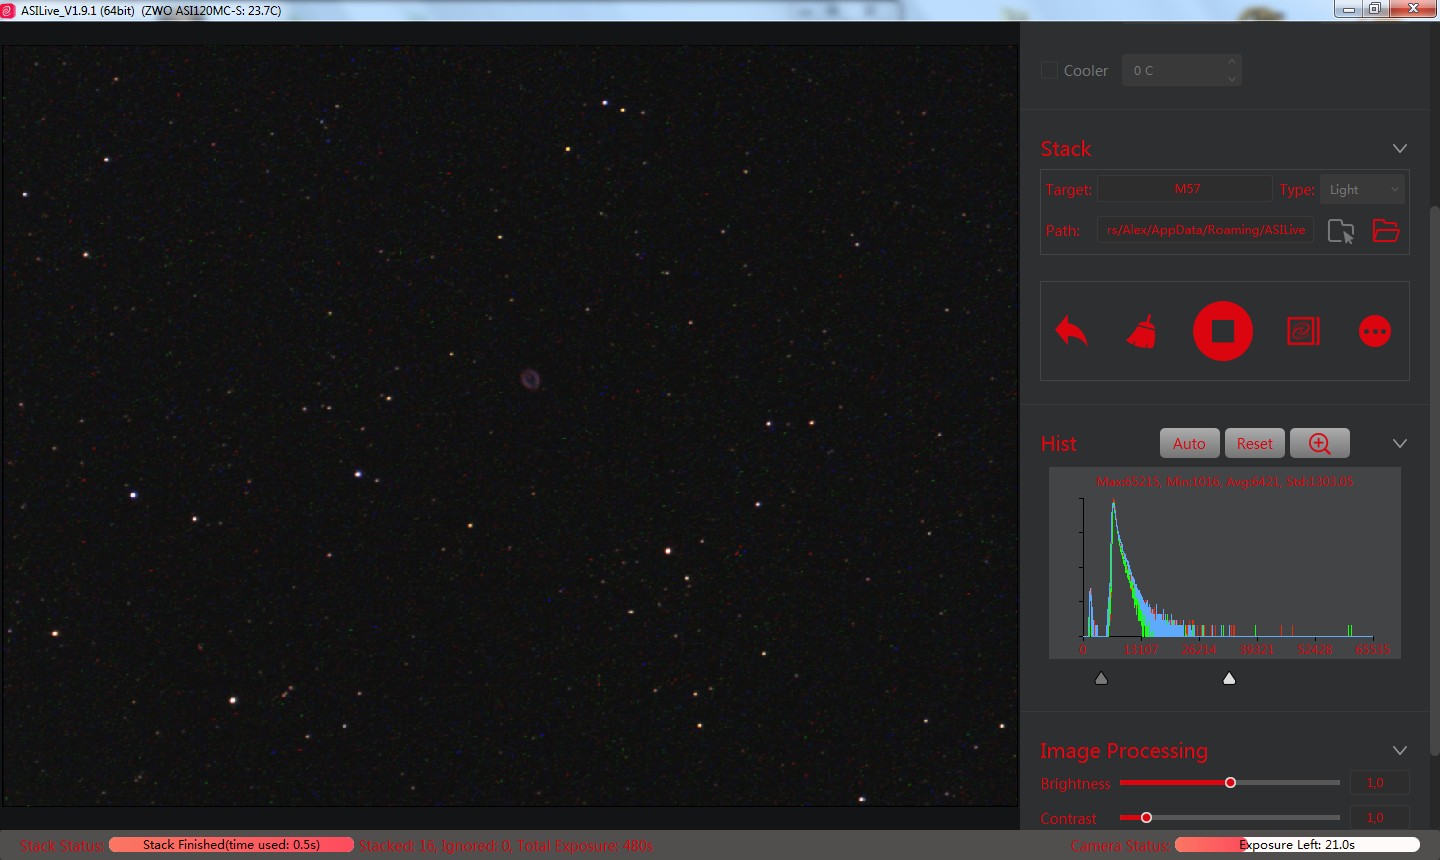Open the more options ellipsis icon
This screenshot has height=860, width=1440.
click(x=1375, y=331)
